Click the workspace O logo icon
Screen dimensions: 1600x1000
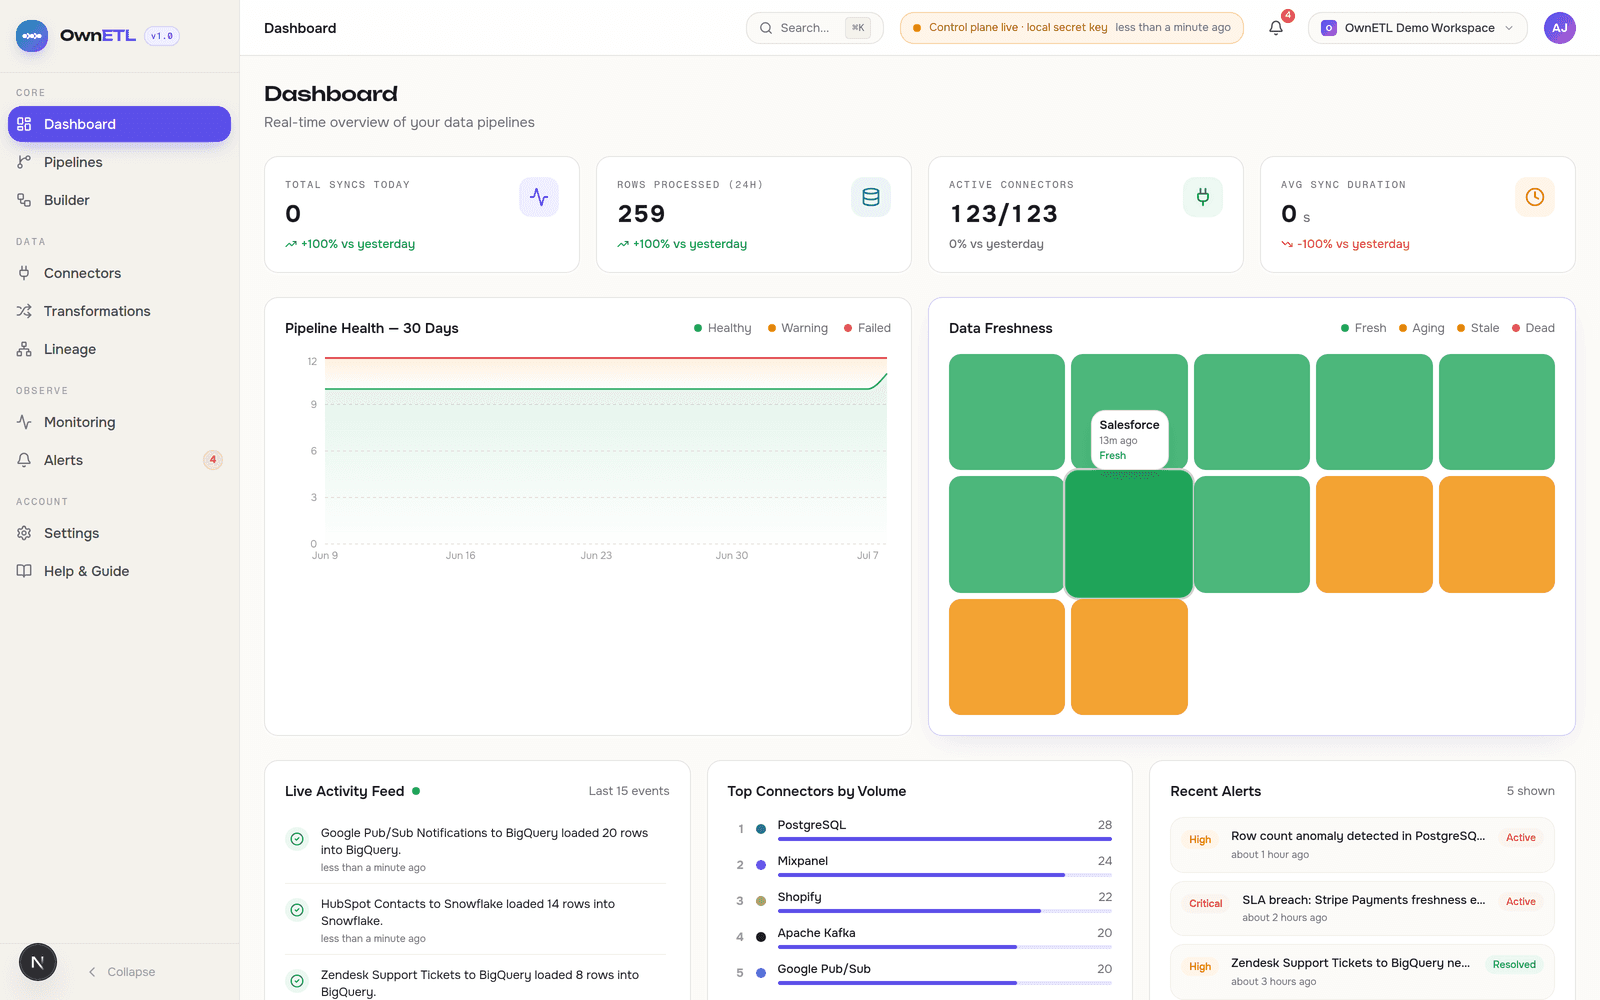click(1329, 28)
